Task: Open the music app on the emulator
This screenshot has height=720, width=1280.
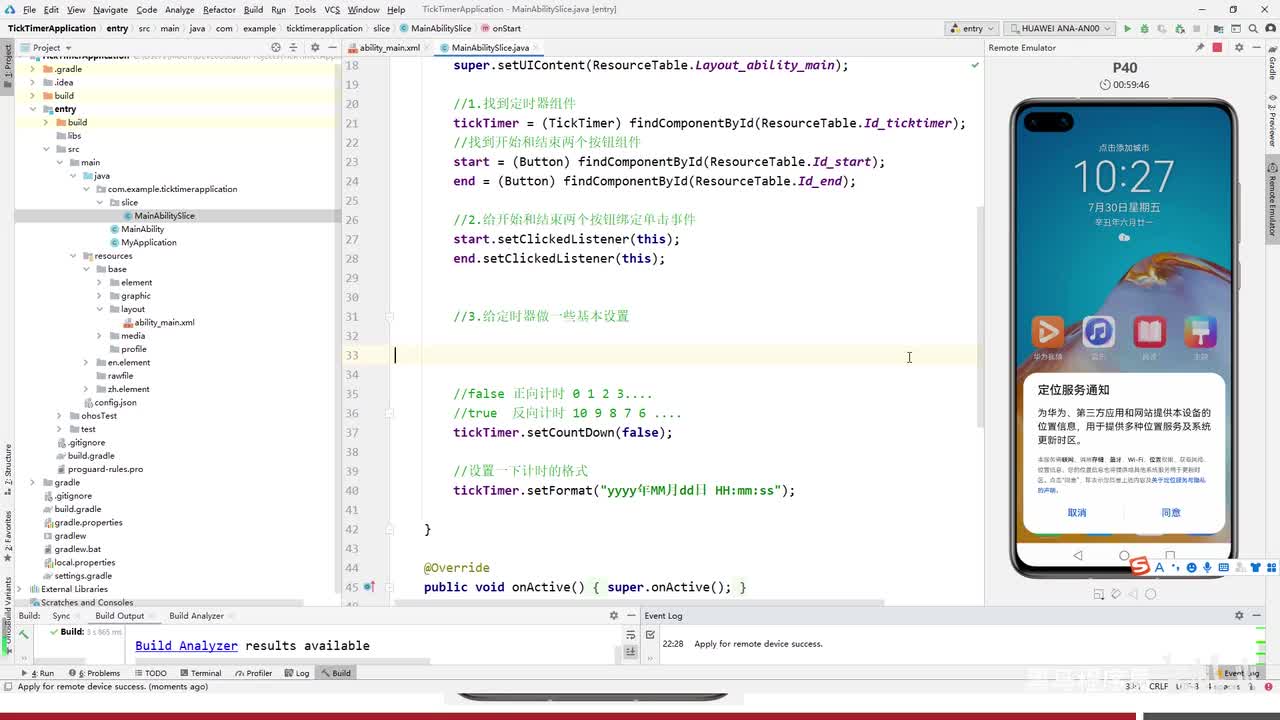Action: 1098,332
